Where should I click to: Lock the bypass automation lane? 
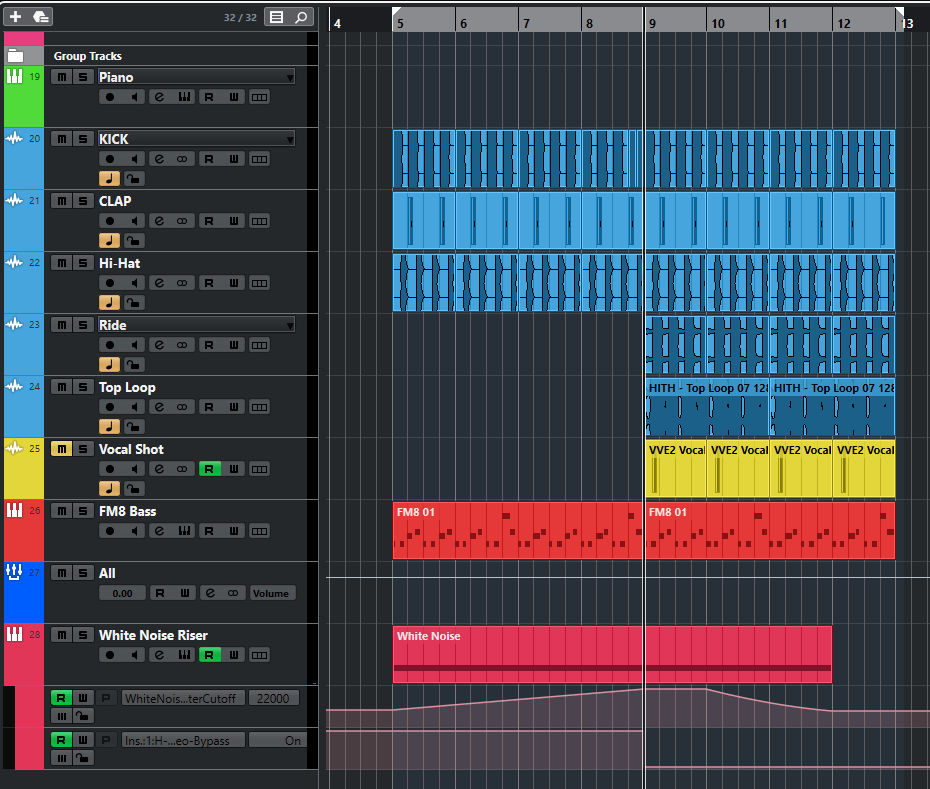pos(82,758)
